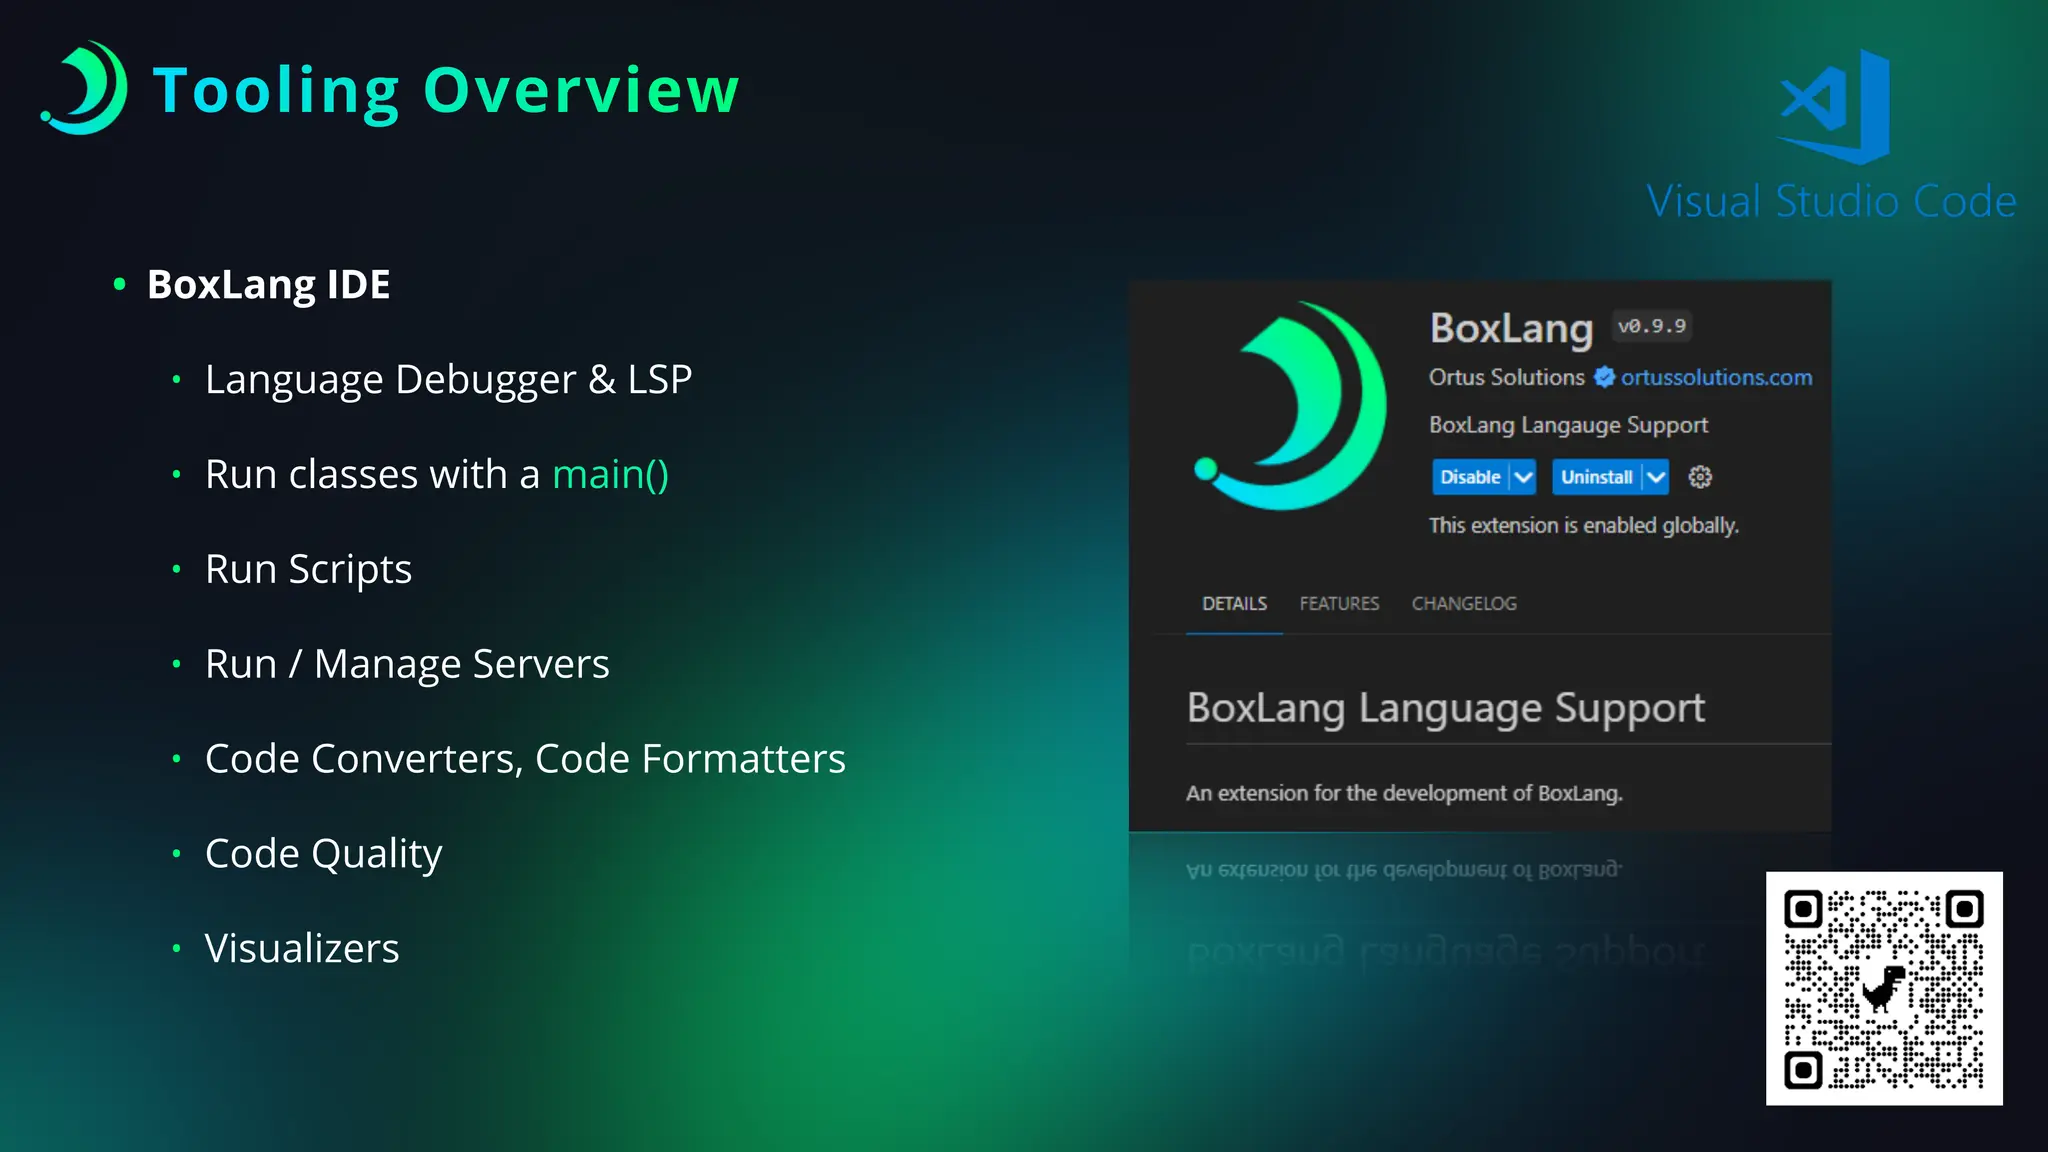Click the 'BoxLang Language Support' heading
This screenshot has height=1152, width=2048.
tap(1445, 708)
